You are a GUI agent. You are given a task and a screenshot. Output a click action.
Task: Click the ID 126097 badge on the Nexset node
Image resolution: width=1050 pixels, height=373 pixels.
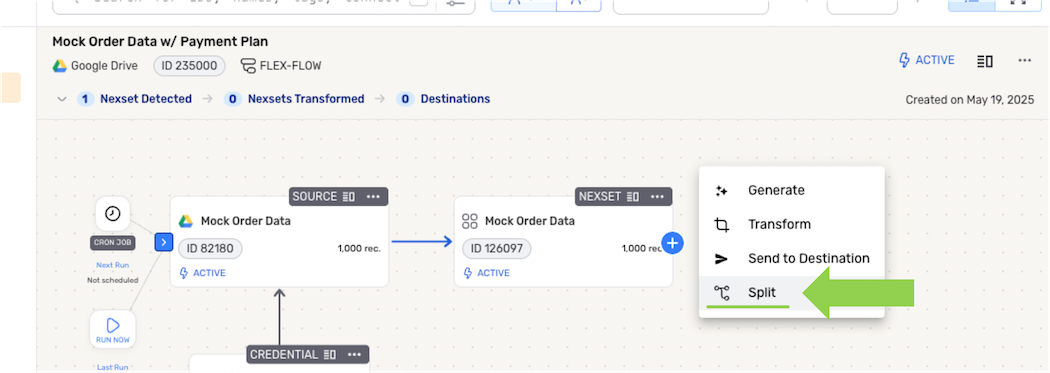[497, 248]
